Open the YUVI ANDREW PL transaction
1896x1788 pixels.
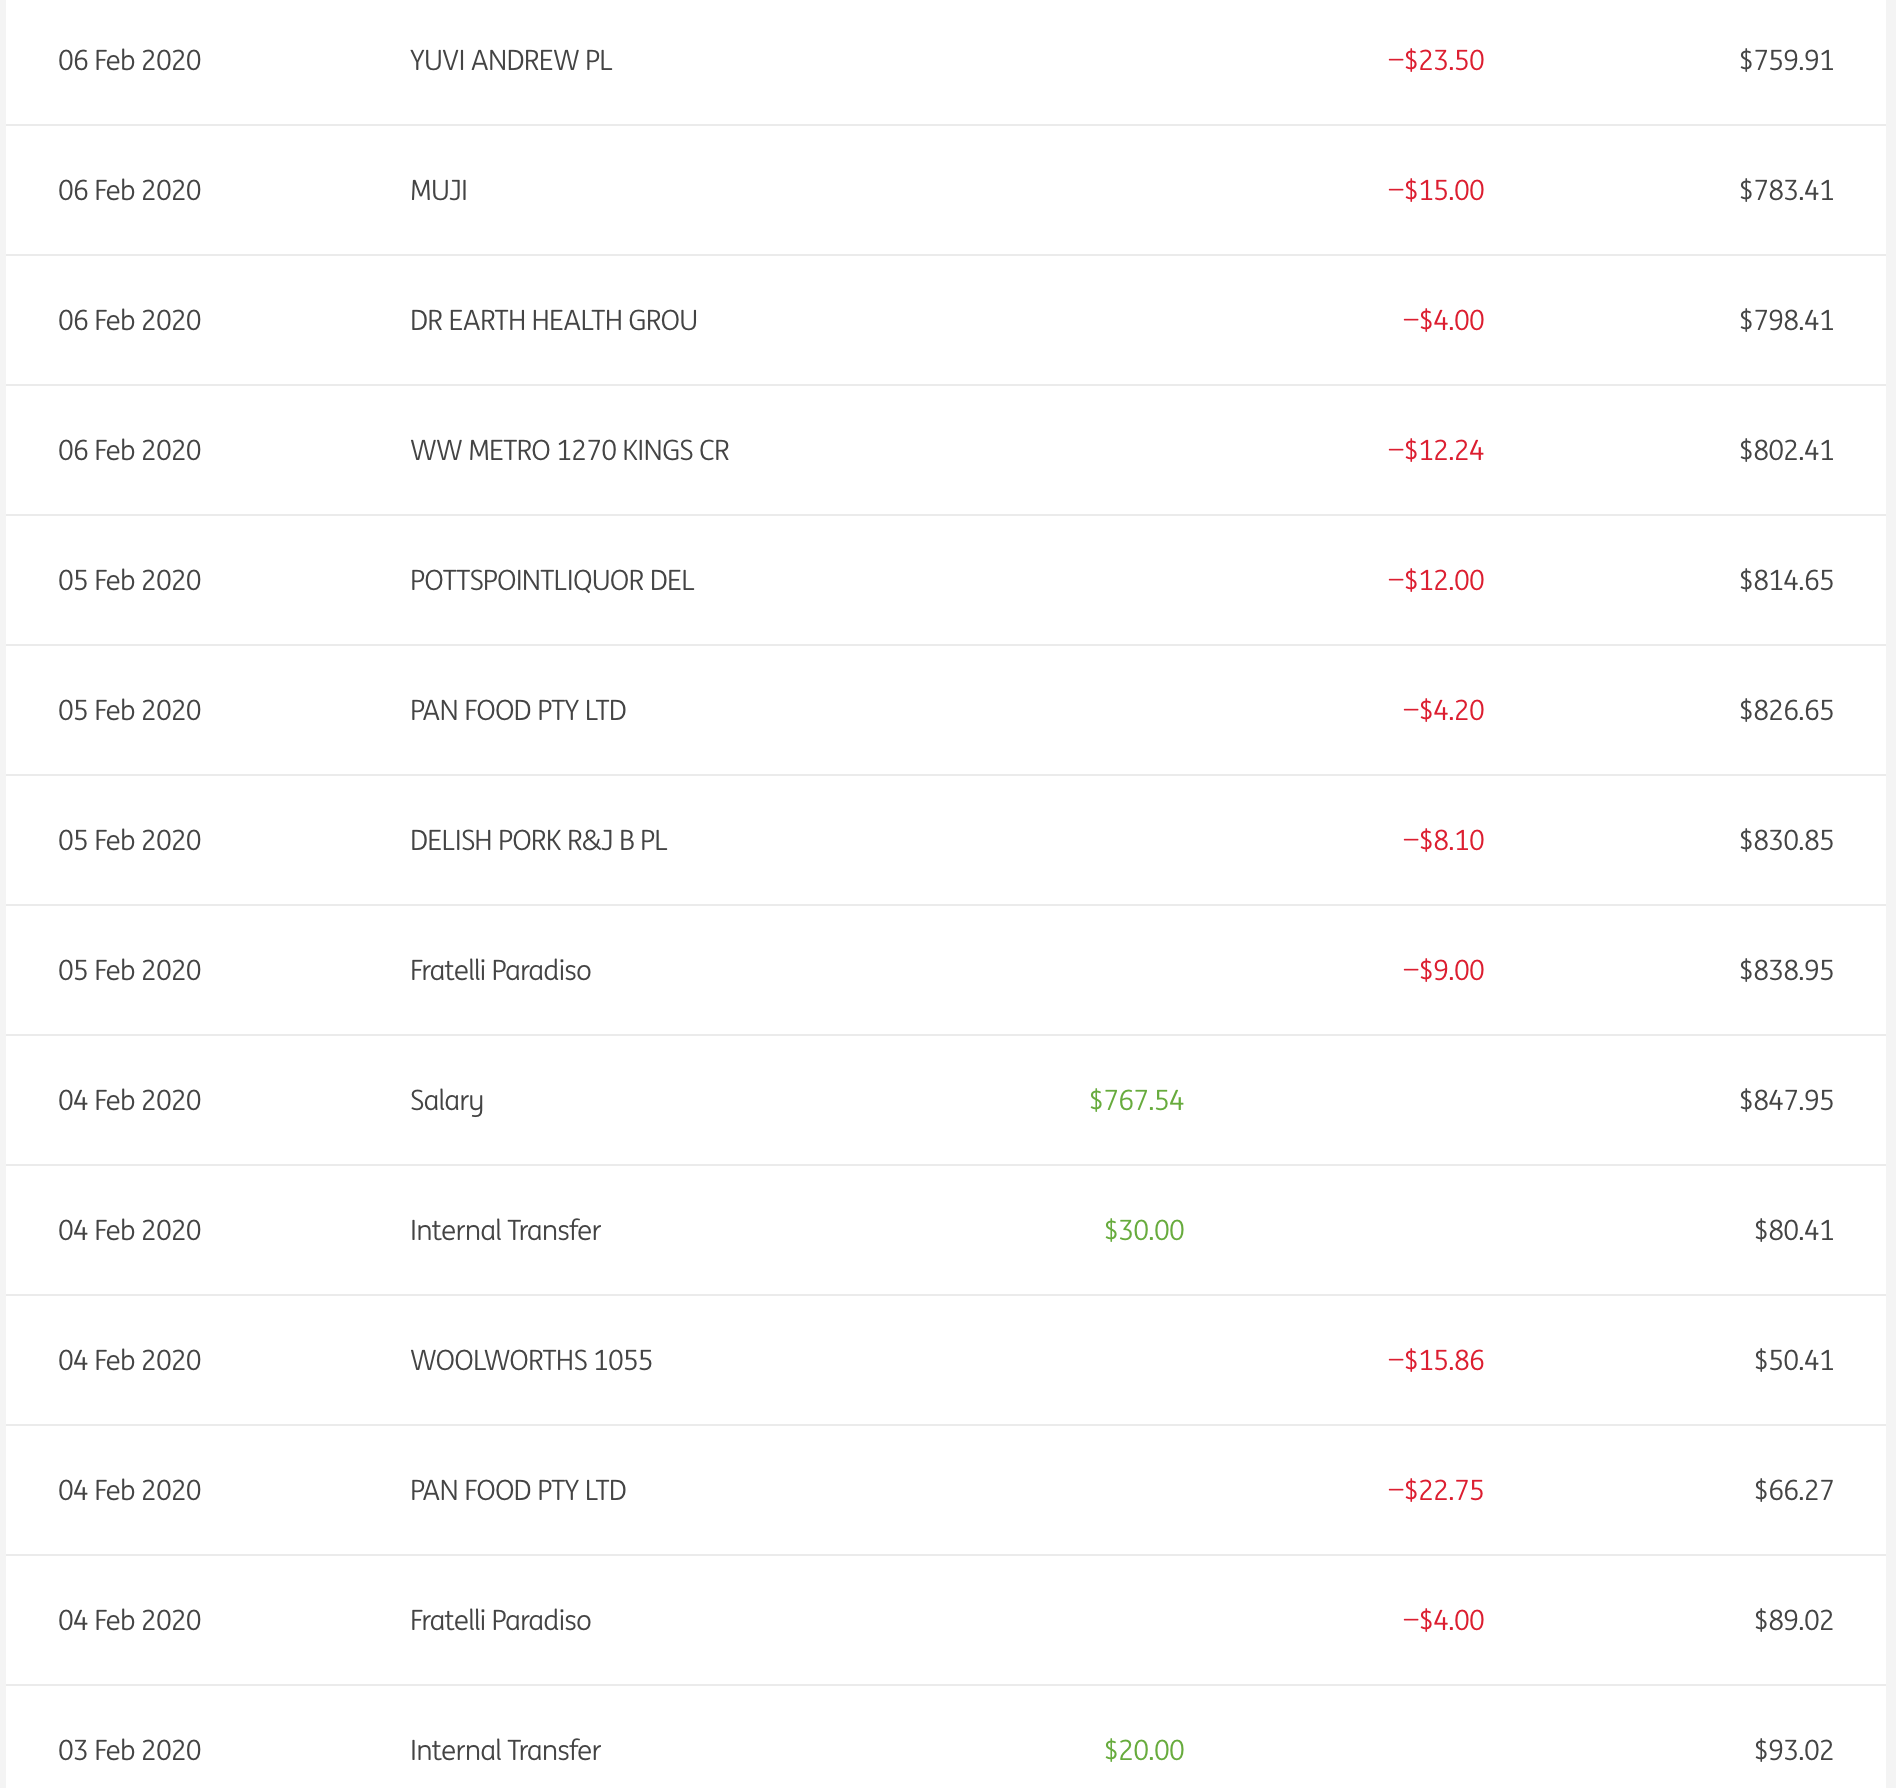tap(510, 61)
